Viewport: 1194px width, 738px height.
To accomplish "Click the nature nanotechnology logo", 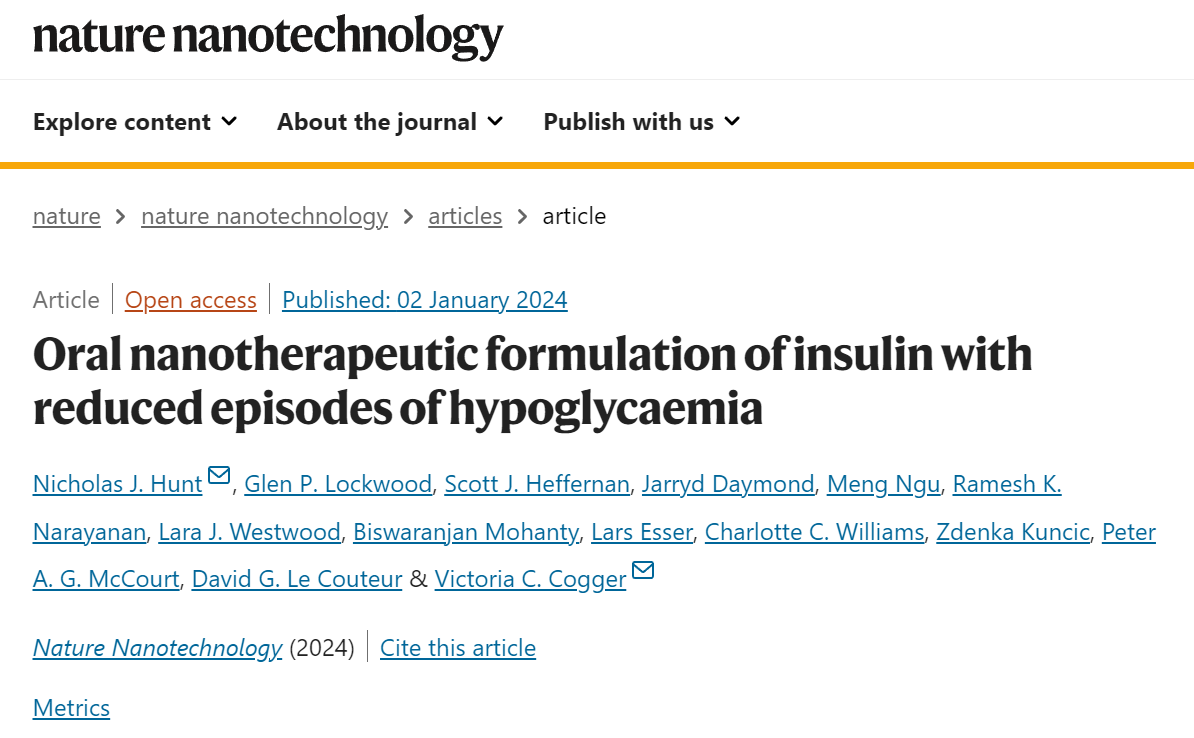I will click(x=268, y=37).
